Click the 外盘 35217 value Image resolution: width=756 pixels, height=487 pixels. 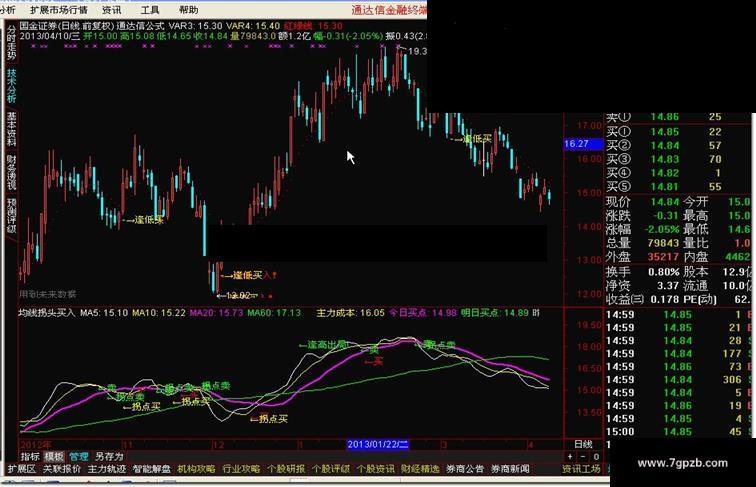tap(663, 257)
